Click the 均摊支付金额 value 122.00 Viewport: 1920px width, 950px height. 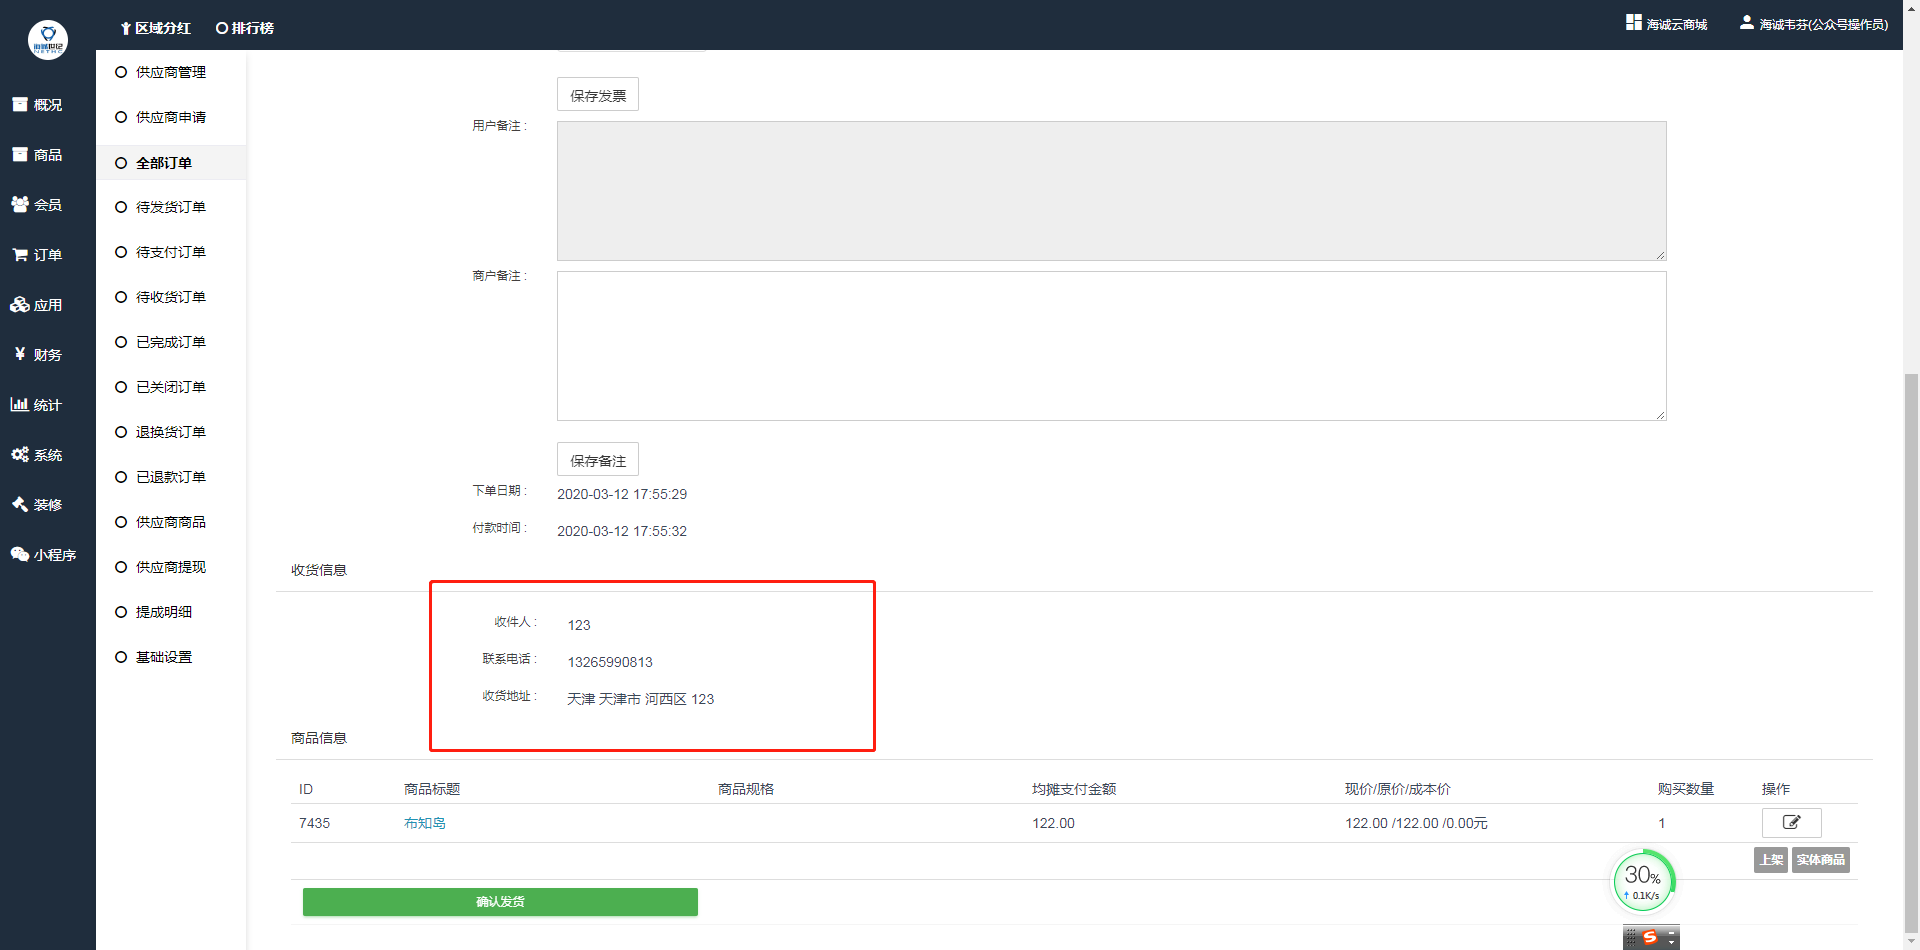(x=1054, y=823)
